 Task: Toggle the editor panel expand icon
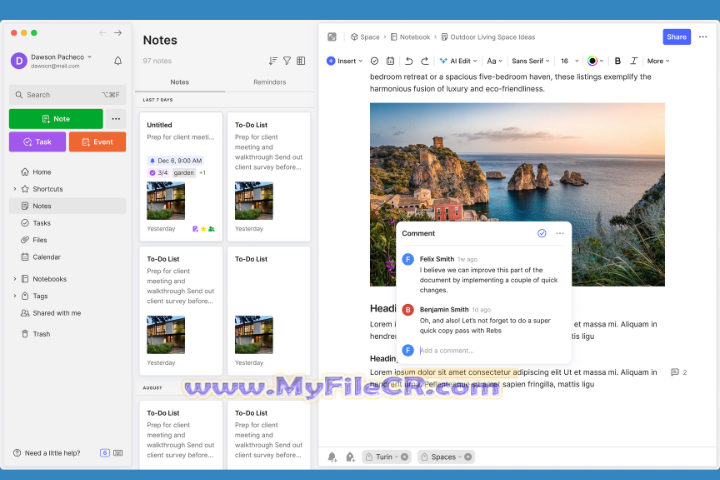click(332, 37)
